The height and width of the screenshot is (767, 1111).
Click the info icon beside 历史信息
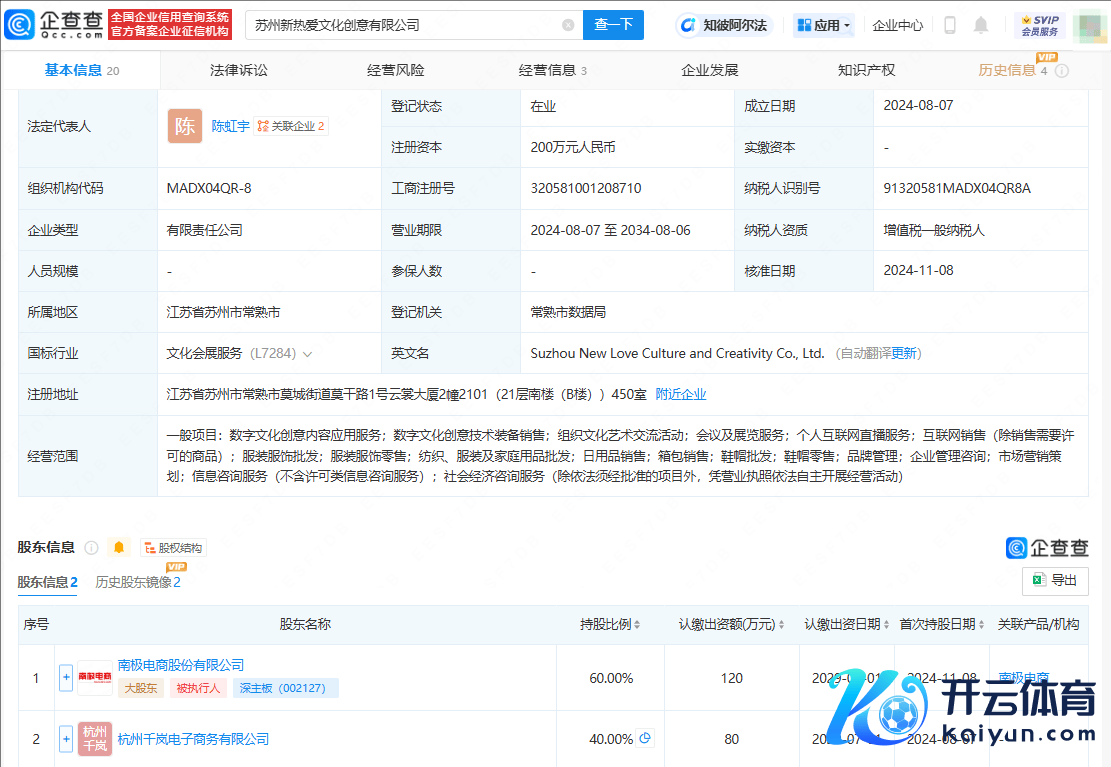pyautogui.click(x=1062, y=71)
